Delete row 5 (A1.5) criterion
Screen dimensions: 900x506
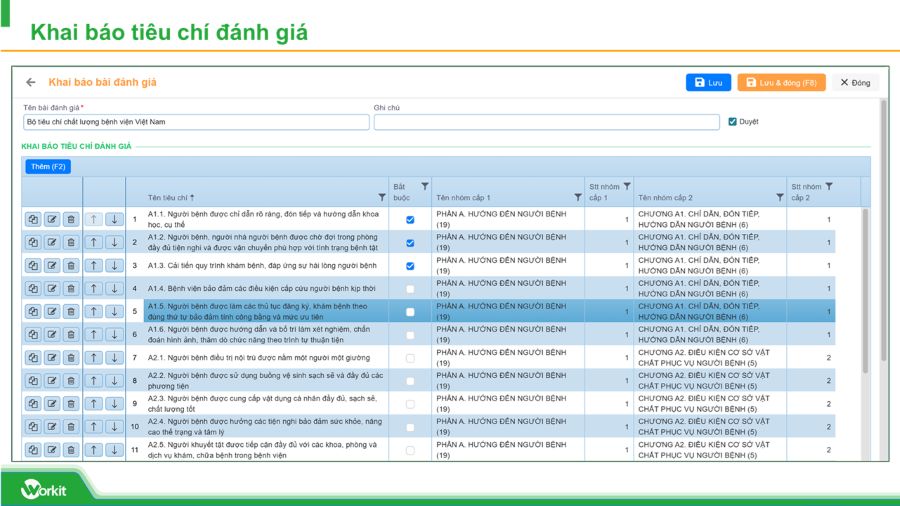point(71,311)
